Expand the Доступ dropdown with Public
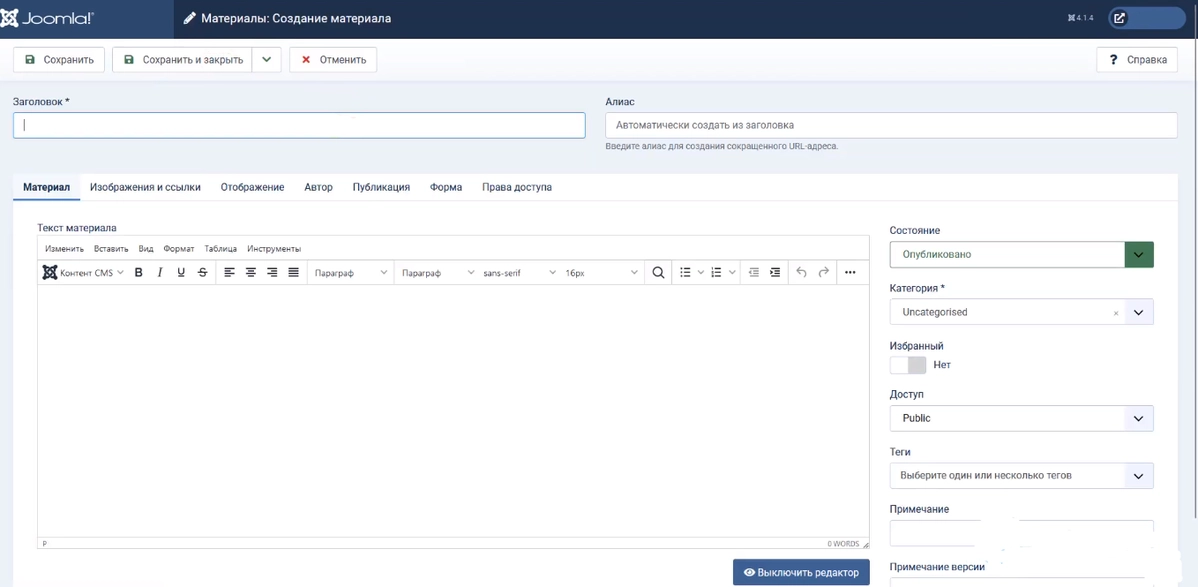This screenshot has height=587, width=1198. point(1021,418)
